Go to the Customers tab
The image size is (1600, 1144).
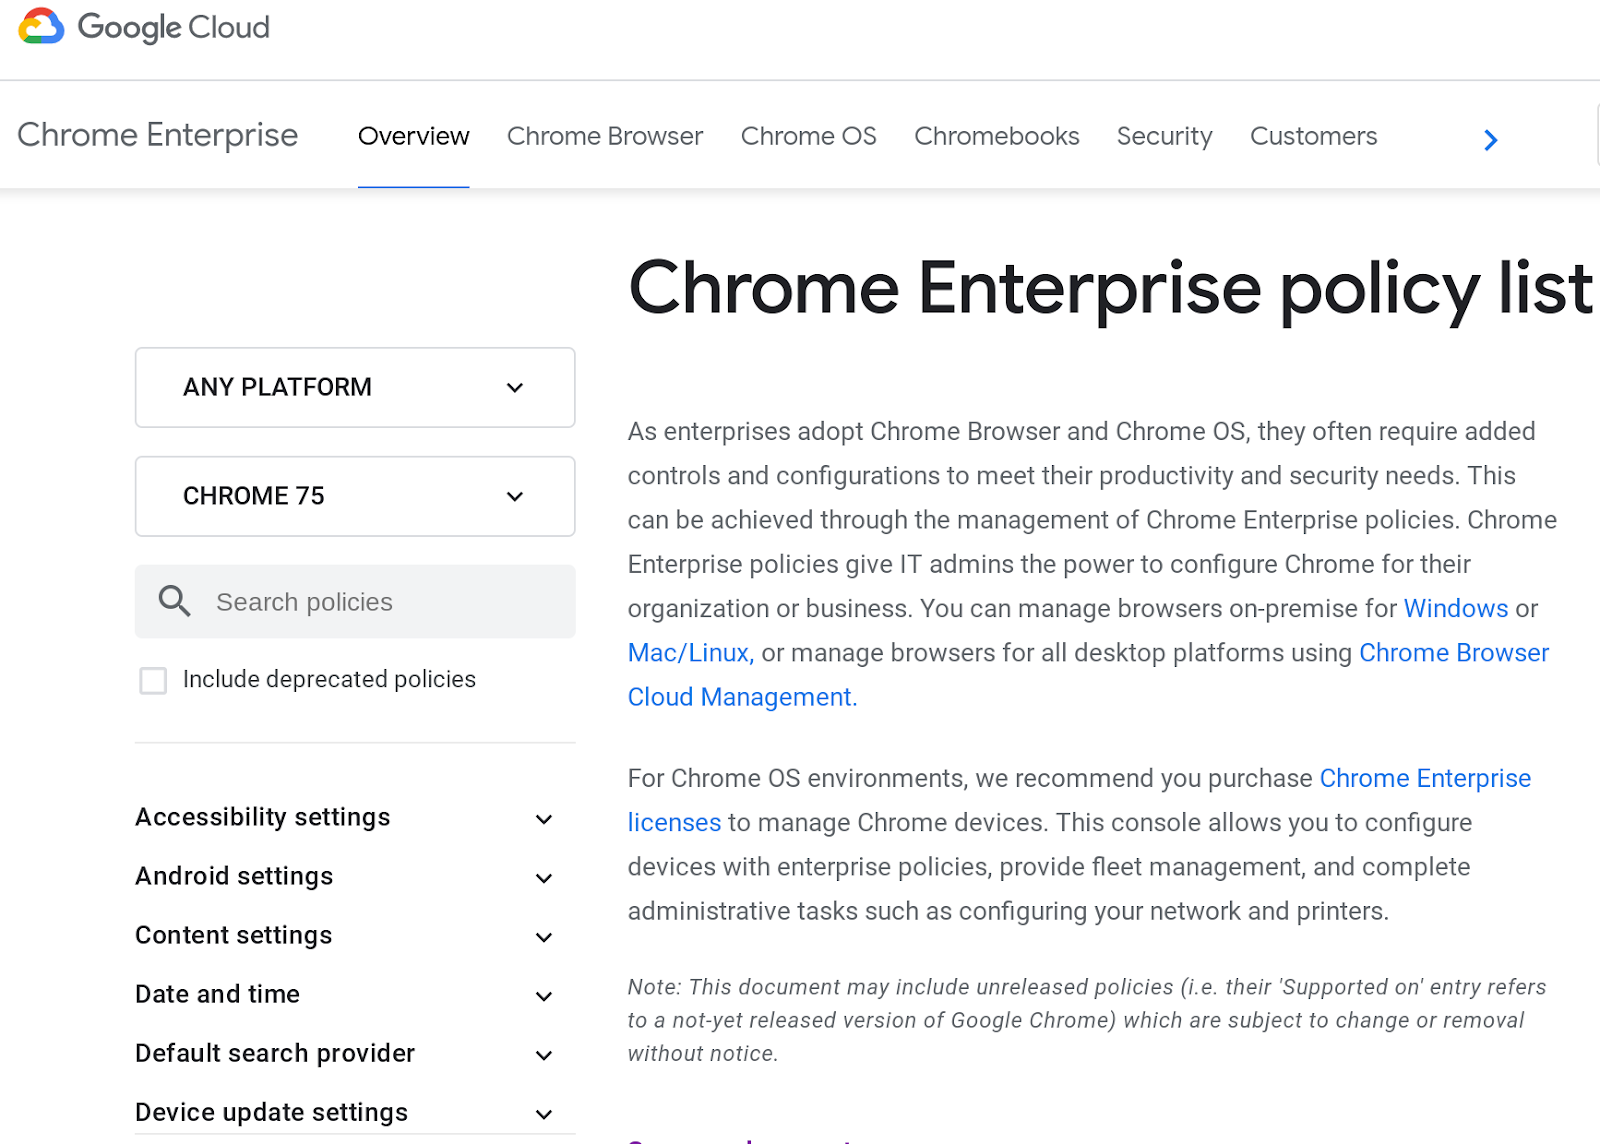click(1313, 136)
